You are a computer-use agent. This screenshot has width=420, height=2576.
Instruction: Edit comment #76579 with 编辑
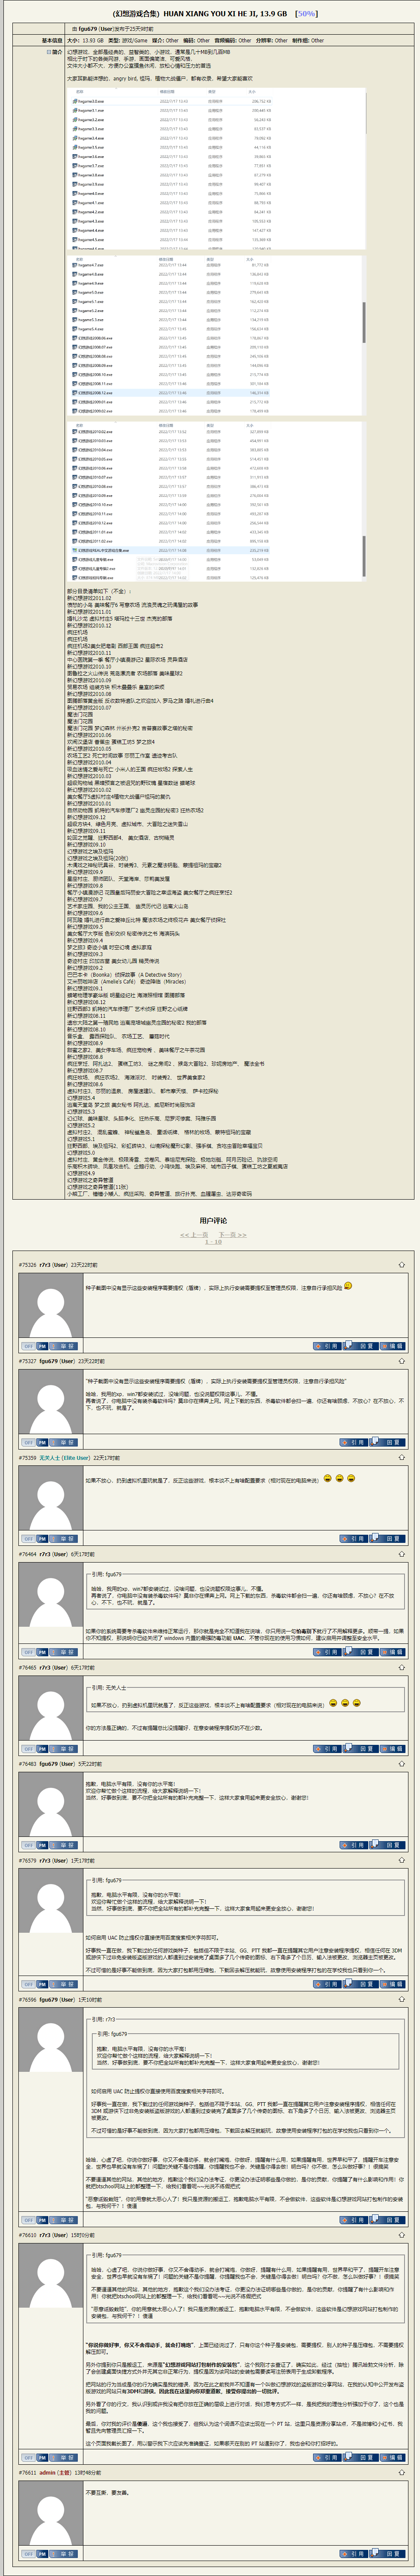point(392,1984)
